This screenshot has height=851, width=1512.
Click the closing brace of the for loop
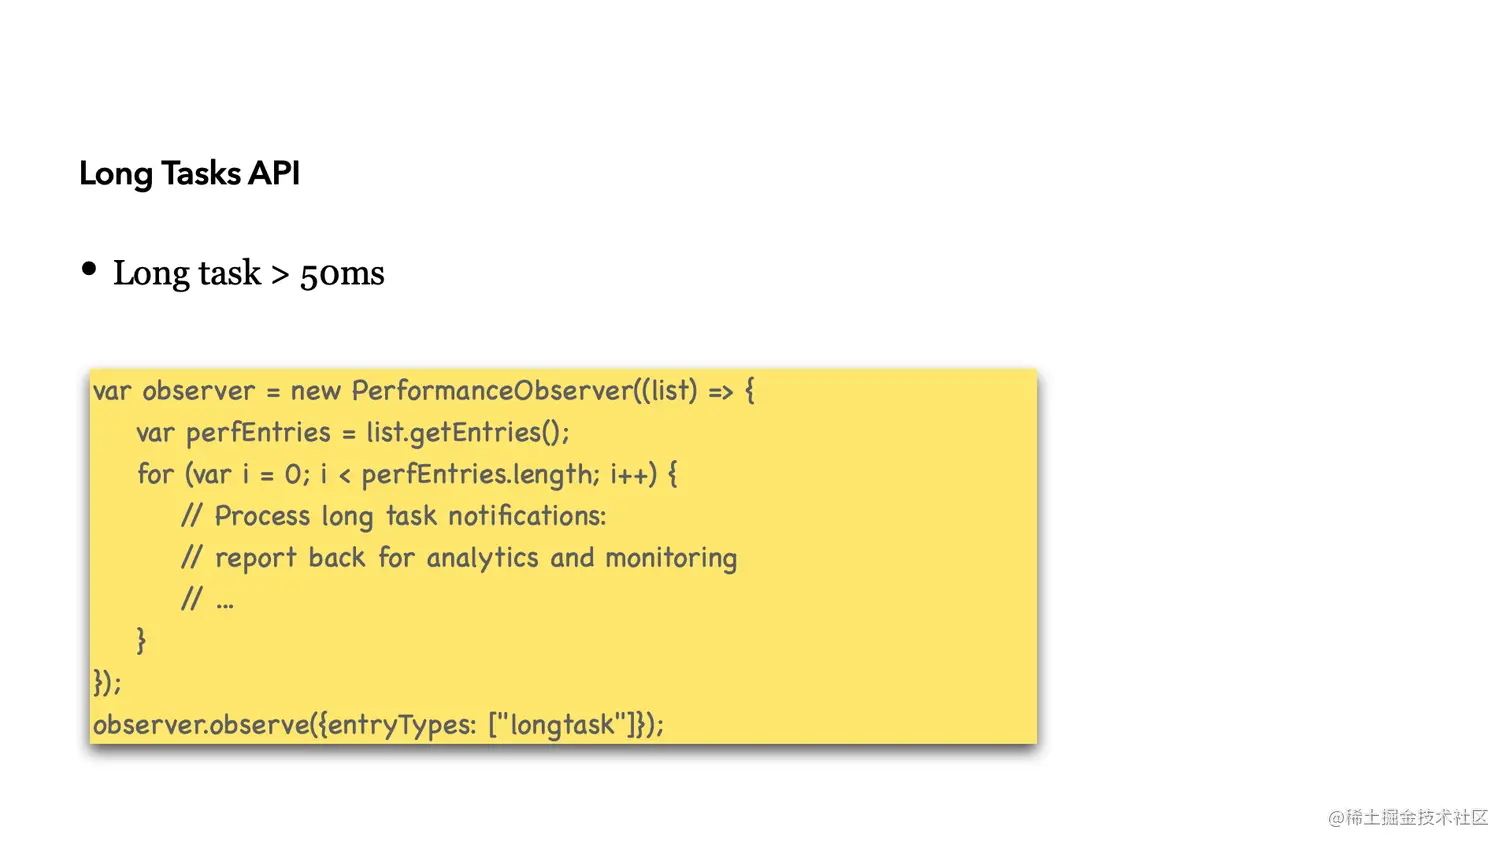click(141, 641)
